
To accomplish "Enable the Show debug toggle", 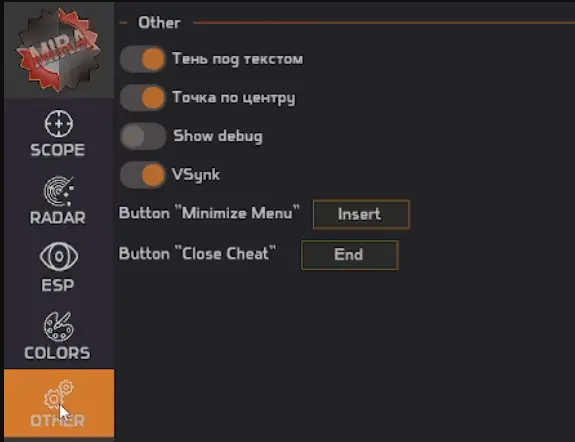I will 143,136.
